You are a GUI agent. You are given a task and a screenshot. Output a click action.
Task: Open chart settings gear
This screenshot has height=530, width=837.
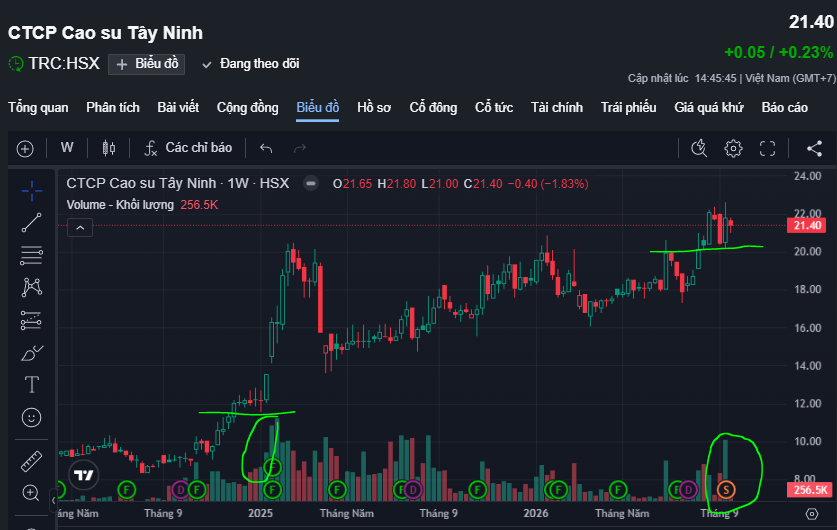(733, 148)
